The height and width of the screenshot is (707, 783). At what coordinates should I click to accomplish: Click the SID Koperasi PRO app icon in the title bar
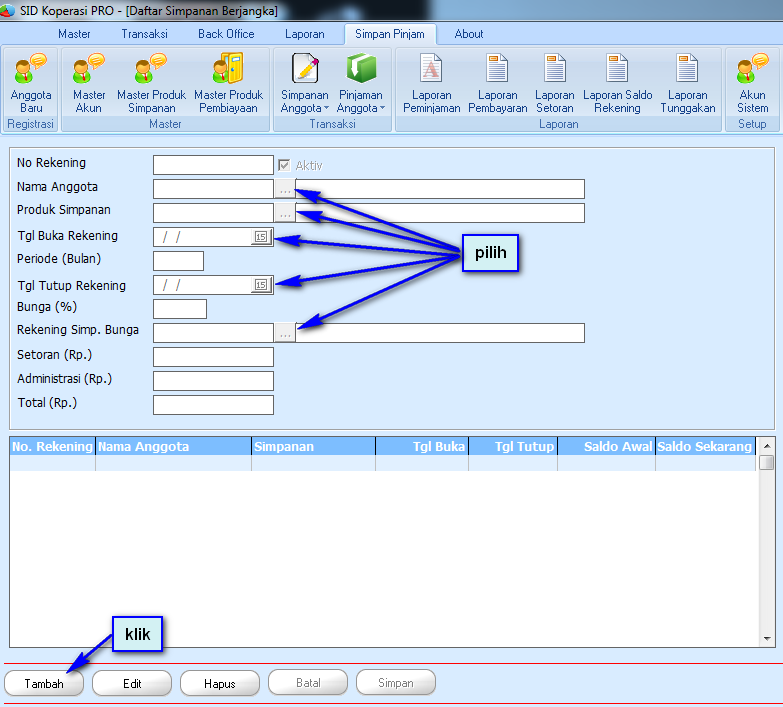(7, 10)
